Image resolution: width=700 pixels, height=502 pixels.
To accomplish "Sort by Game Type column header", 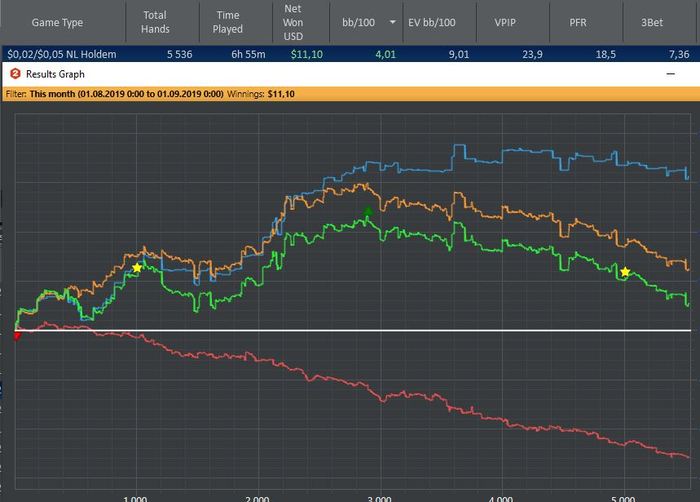I will pyautogui.click(x=57, y=22).
